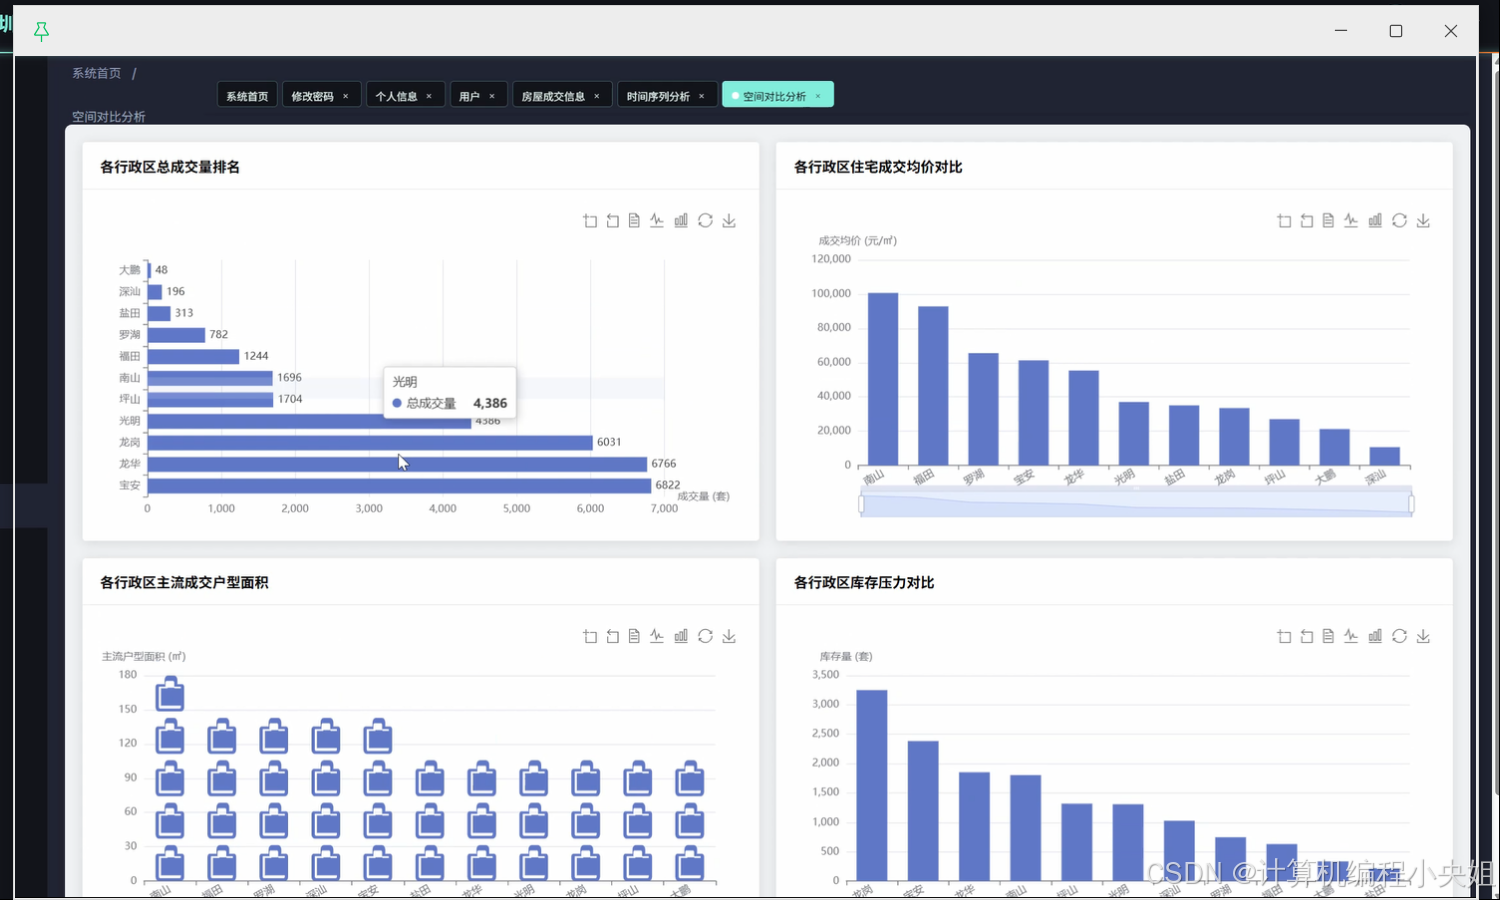The width and height of the screenshot is (1500, 900).
Task: Open data view for 总成交量排名 chart
Action: point(634,220)
